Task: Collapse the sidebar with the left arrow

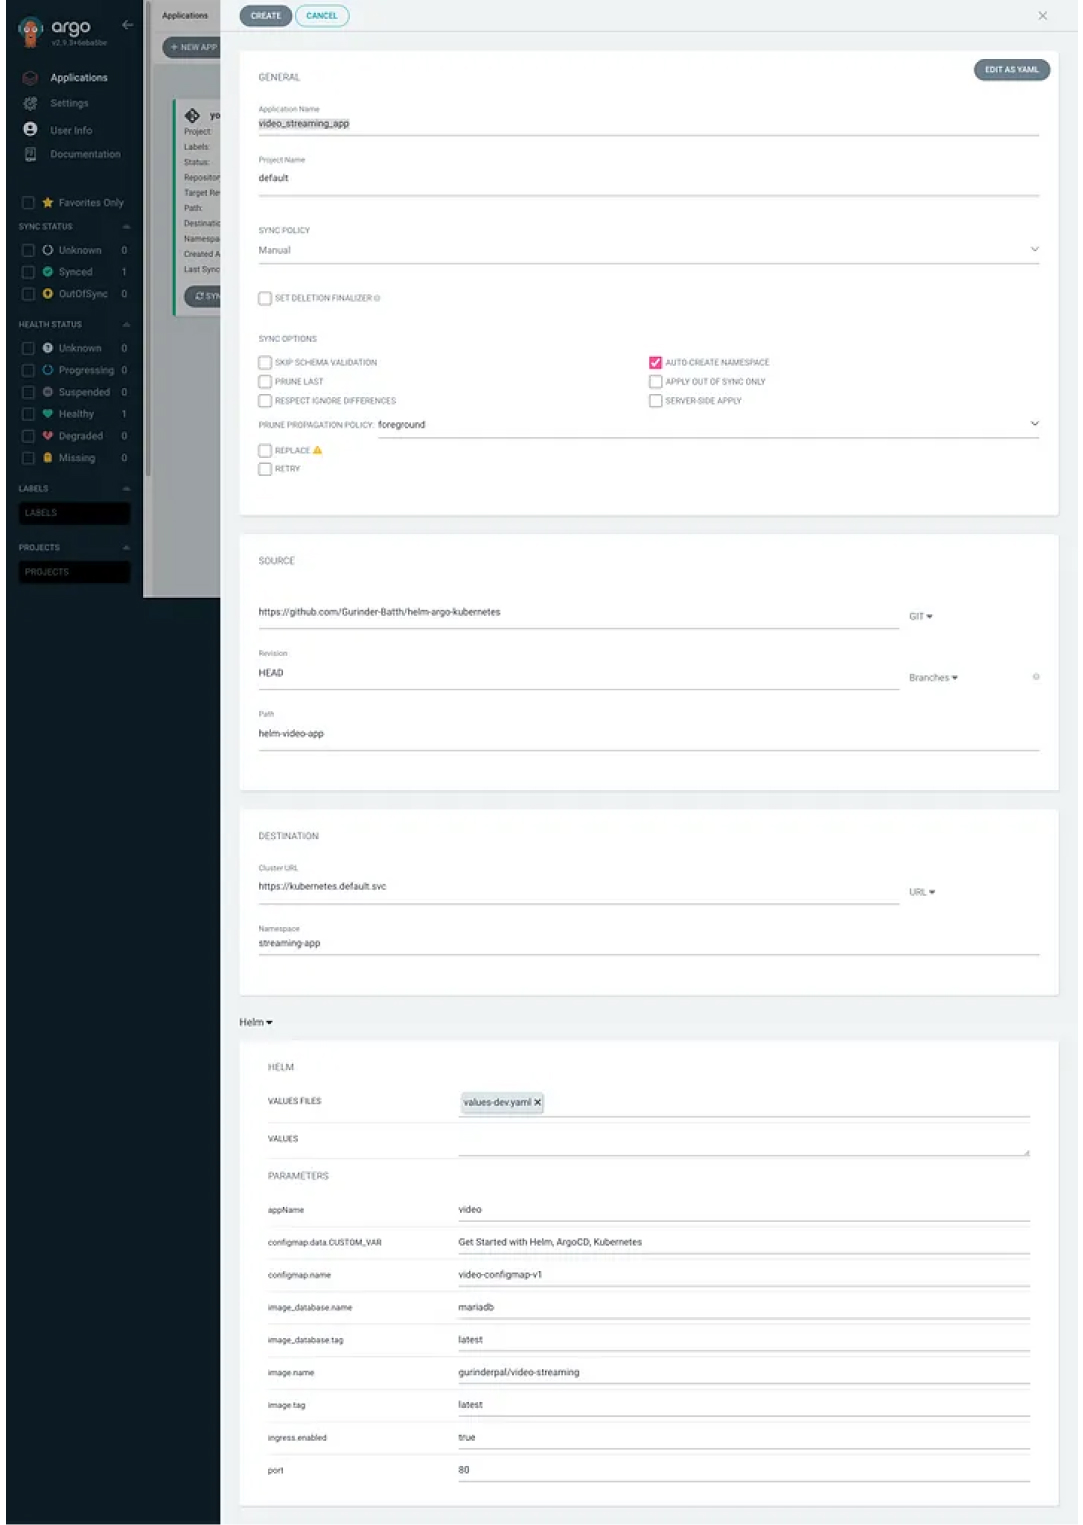Action: click(x=127, y=25)
